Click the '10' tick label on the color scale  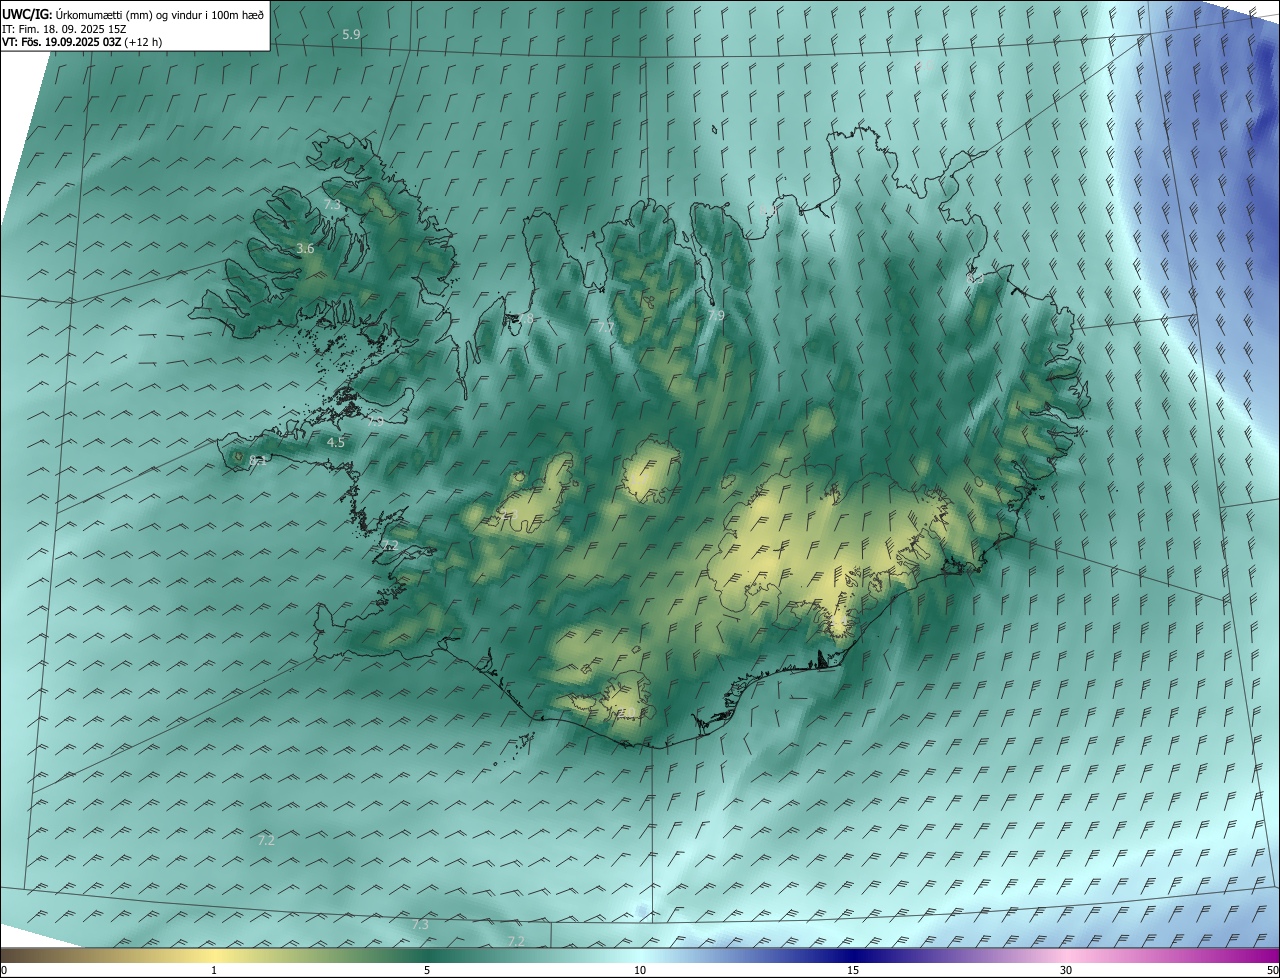click(x=640, y=970)
